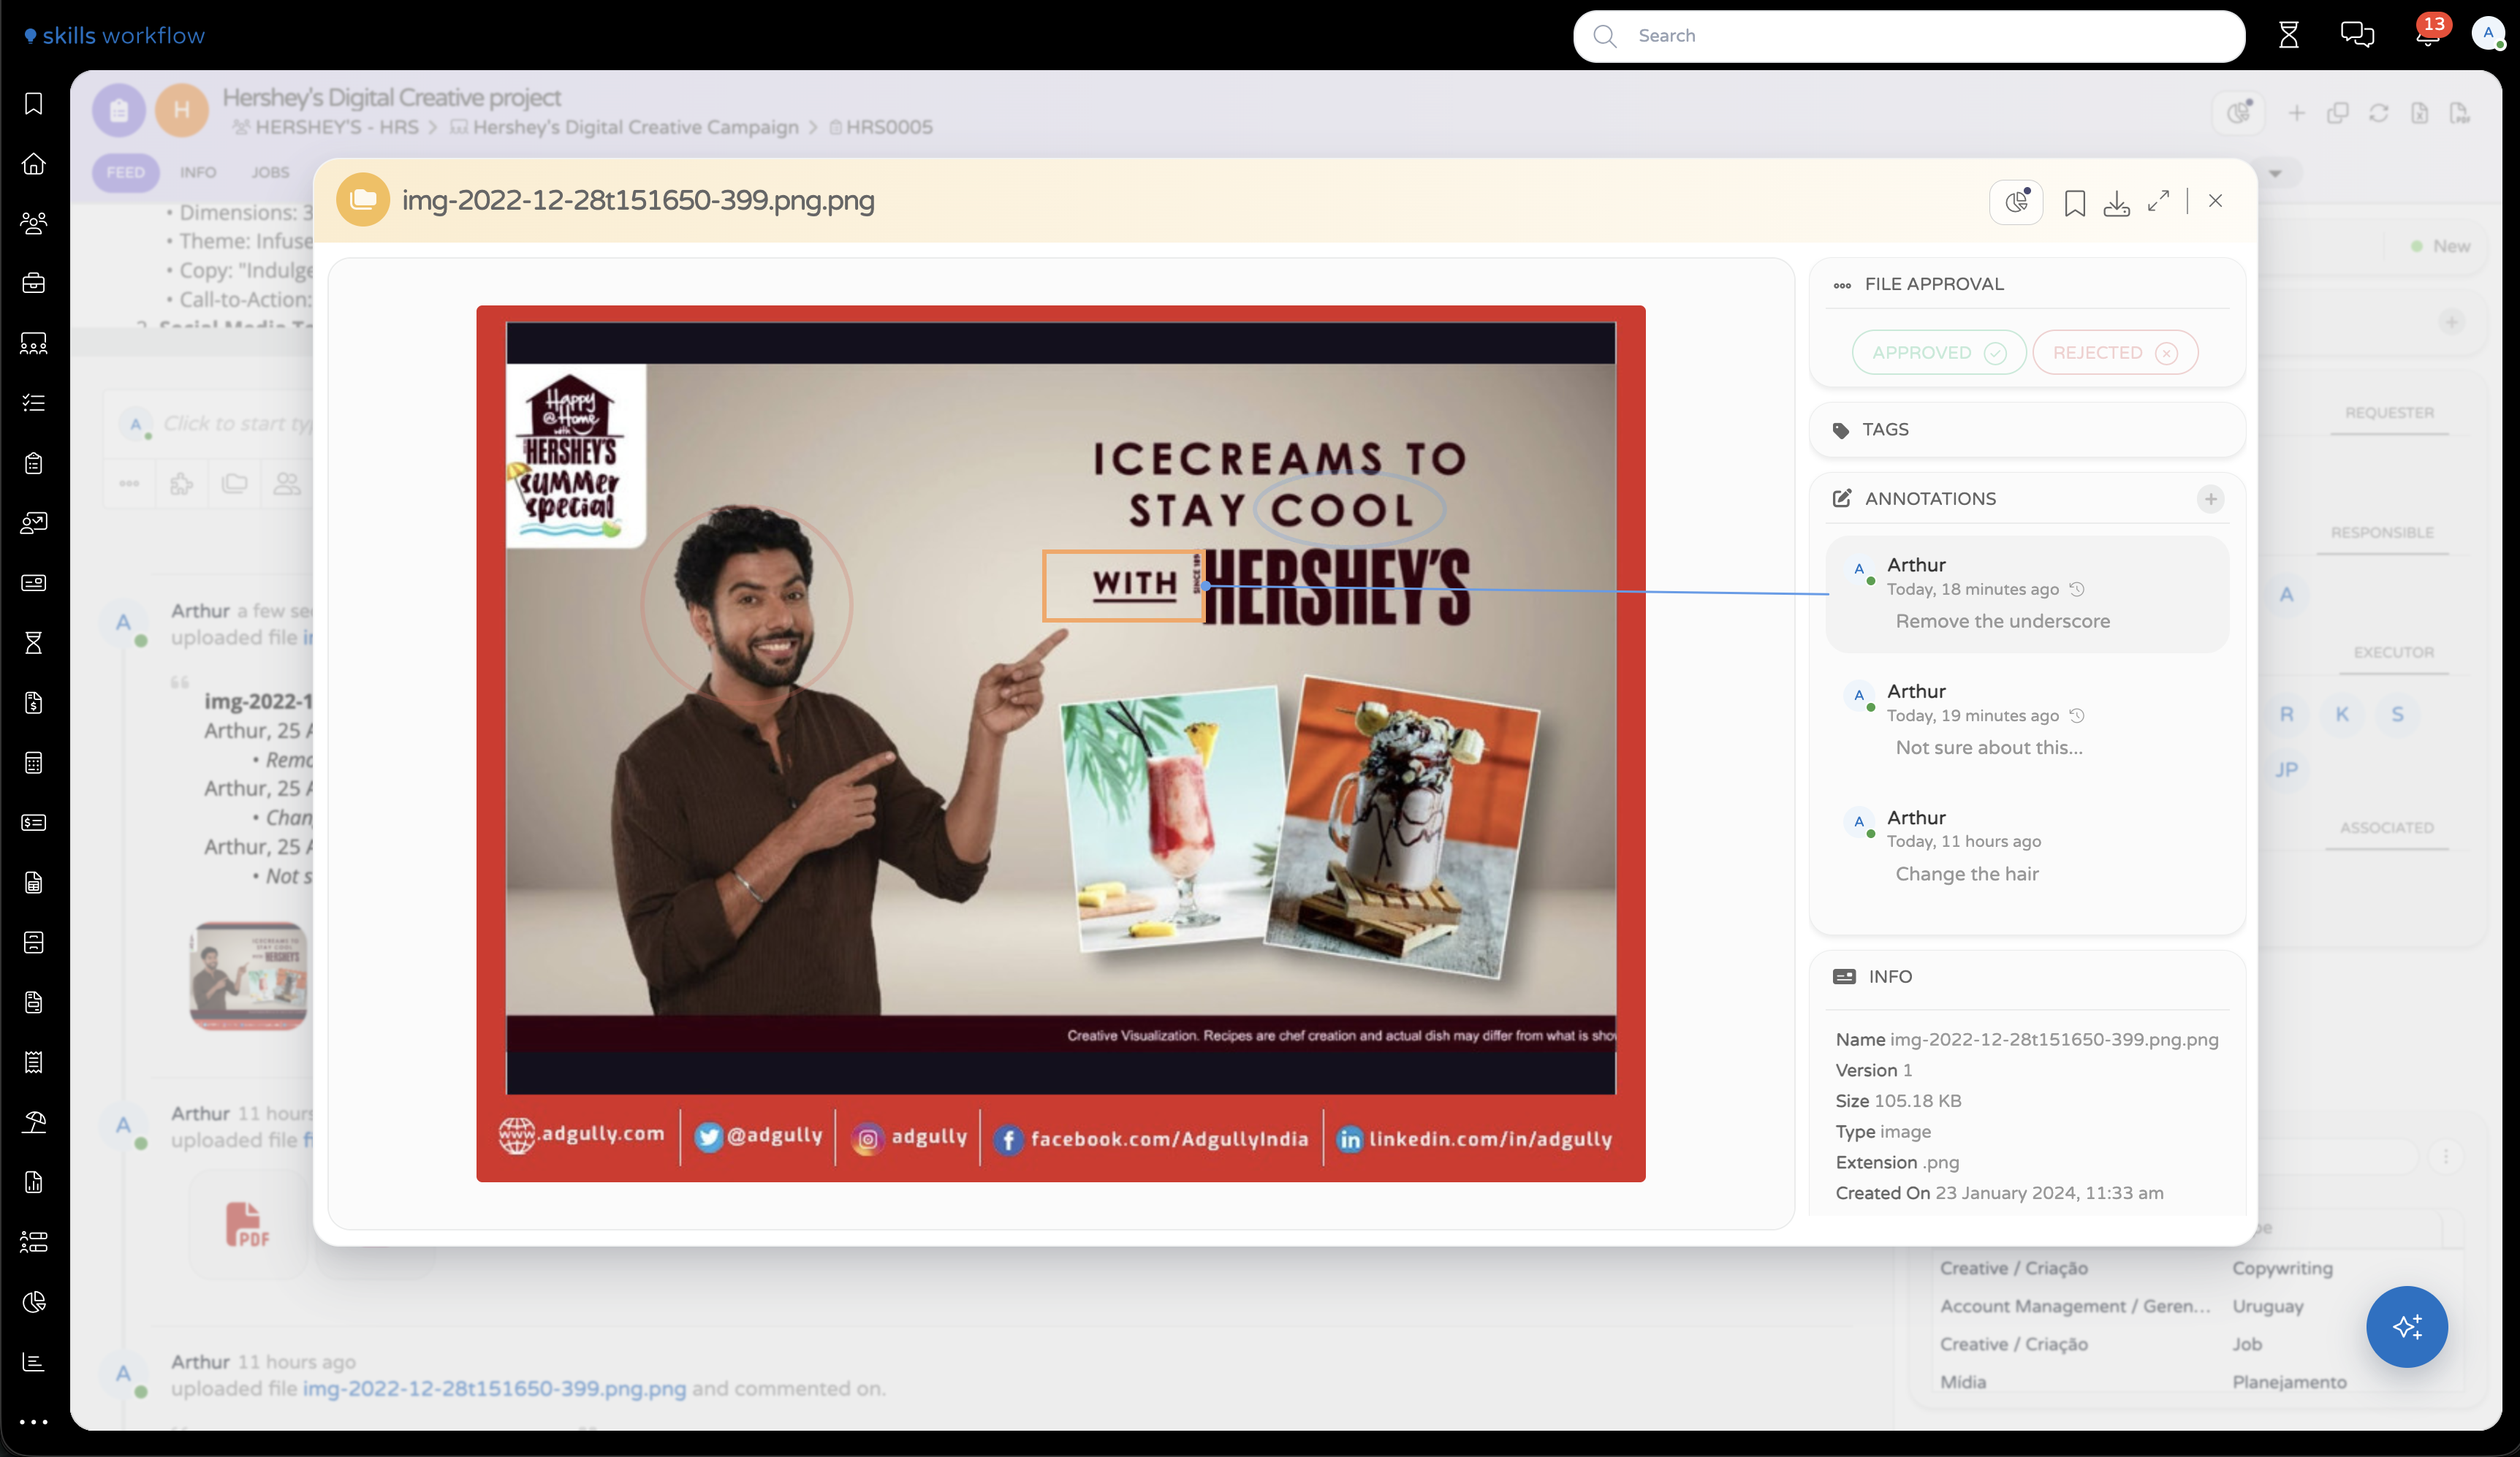This screenshot has width=2520, height=1457.
Task: Click the skills workflow logo
Action: click(x=114, y=36)
